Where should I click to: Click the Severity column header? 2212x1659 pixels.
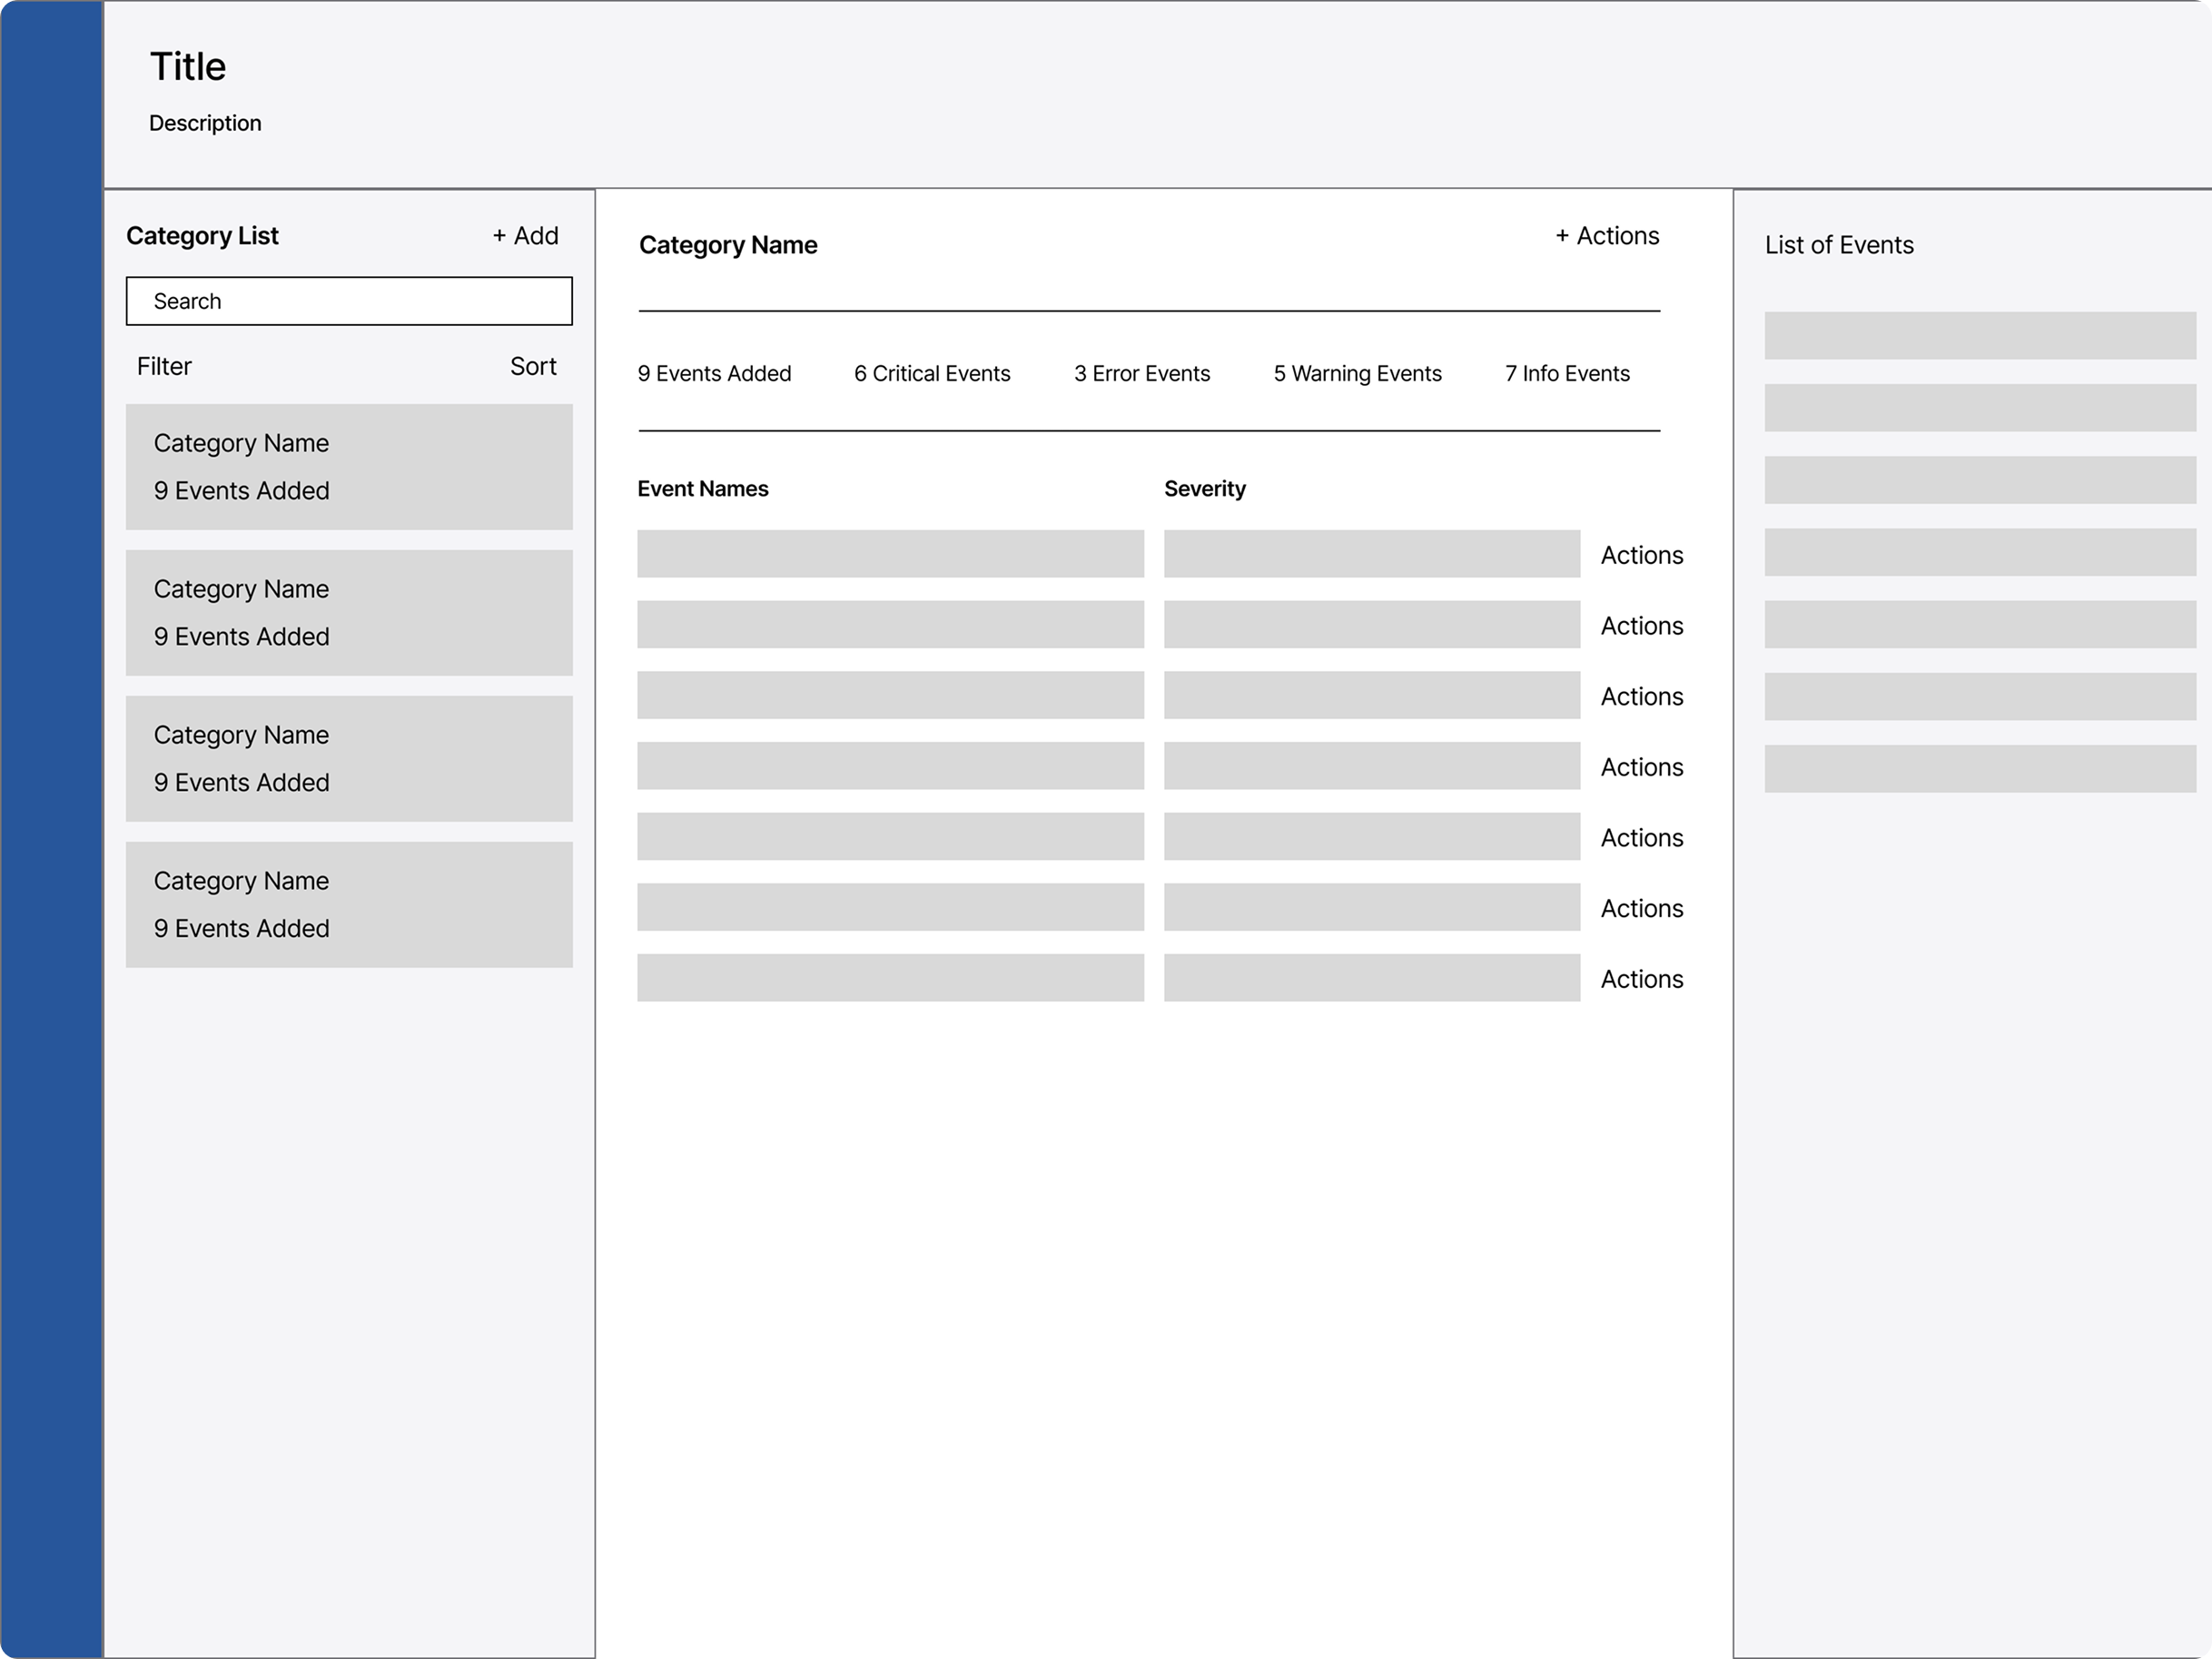(x=1204, y=489)
